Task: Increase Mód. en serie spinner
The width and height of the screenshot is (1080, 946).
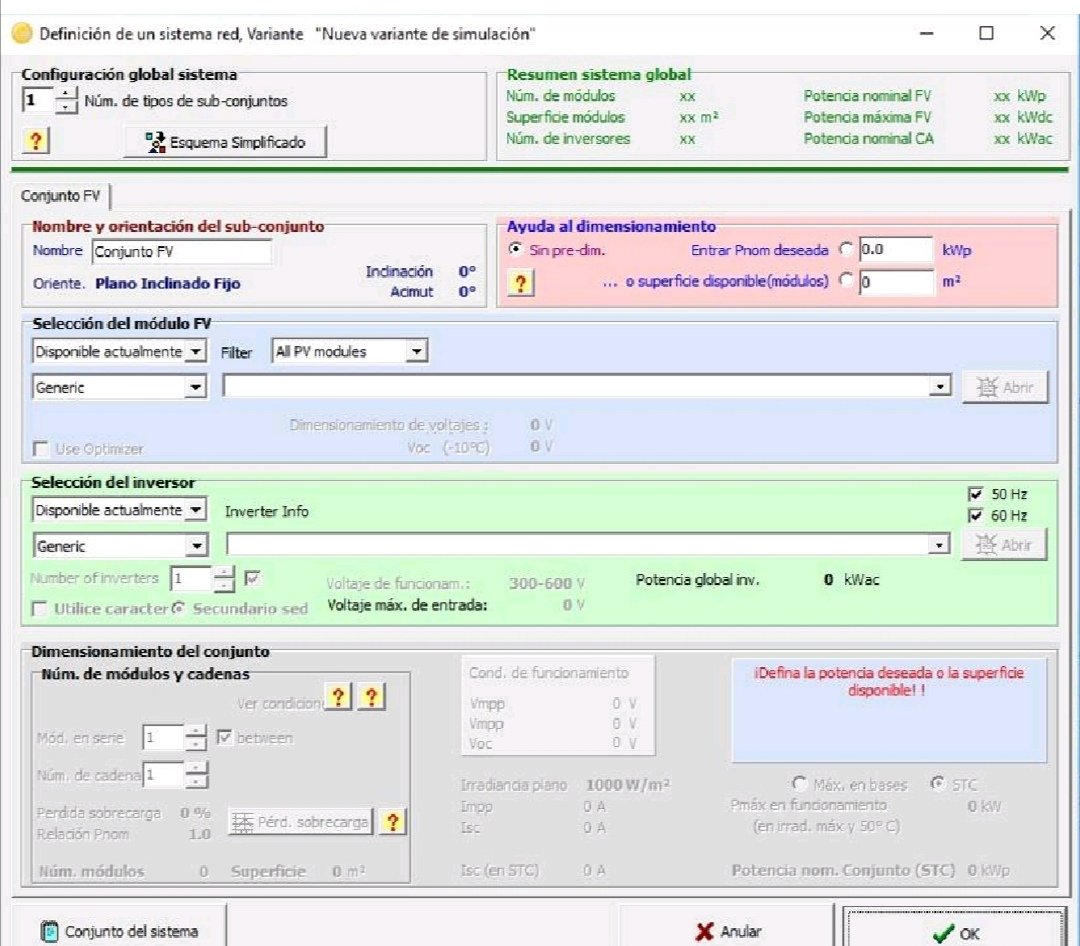Action: (196, 731)
